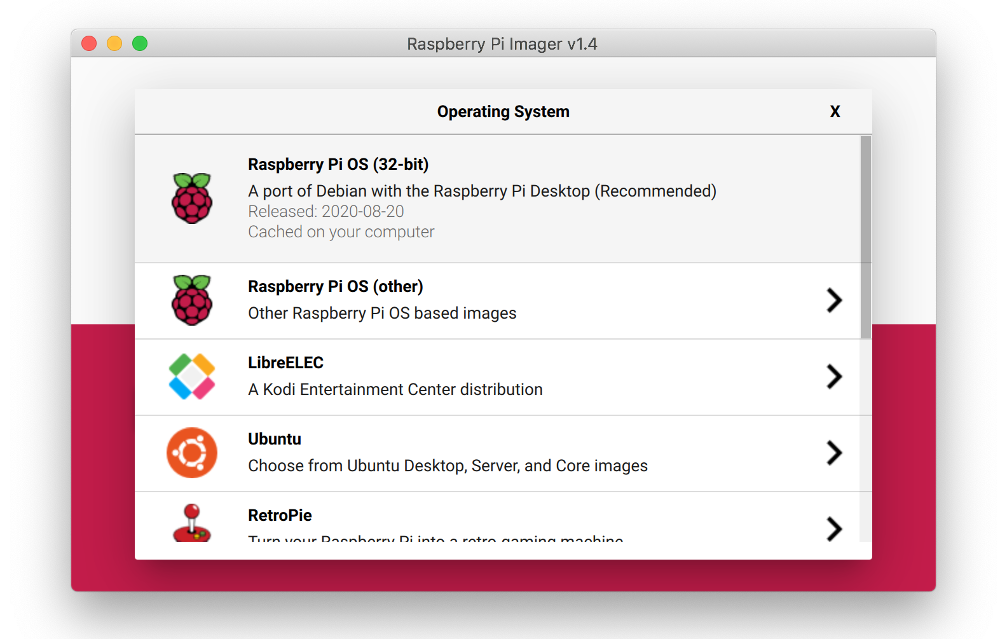This screenshot has width=1007, height=639.
Task: Click 'A Kodi Entertainment Center distribution' description
Action: [395, 390]
